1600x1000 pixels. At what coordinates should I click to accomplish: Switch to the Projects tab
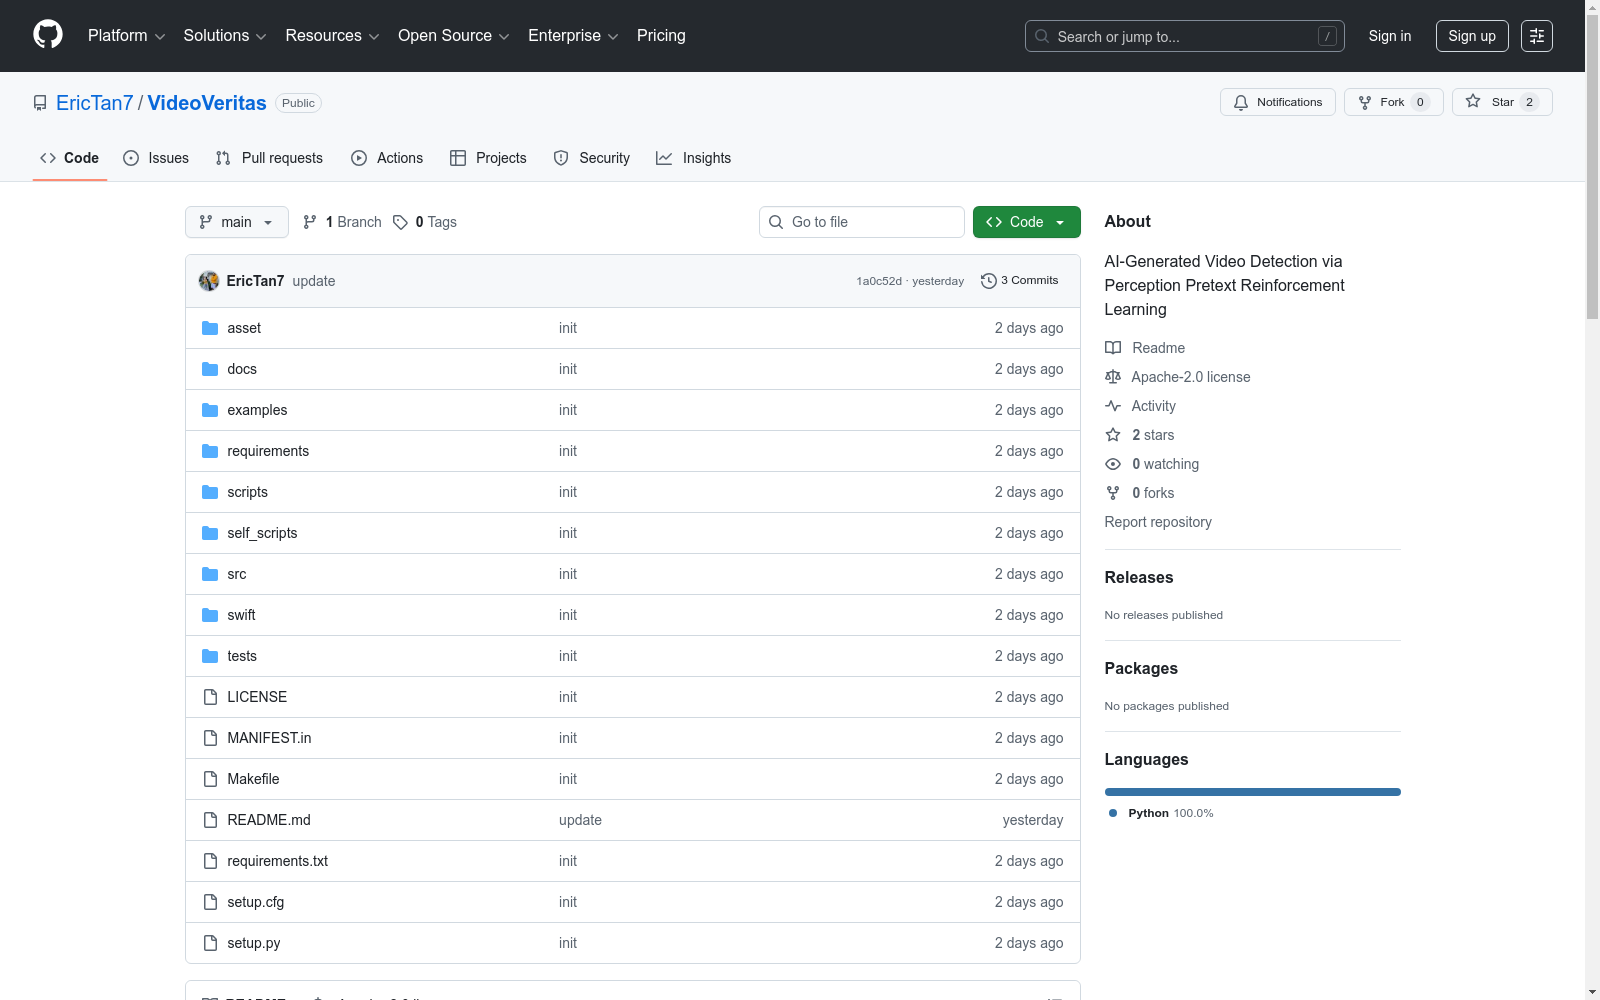(488, 158)
